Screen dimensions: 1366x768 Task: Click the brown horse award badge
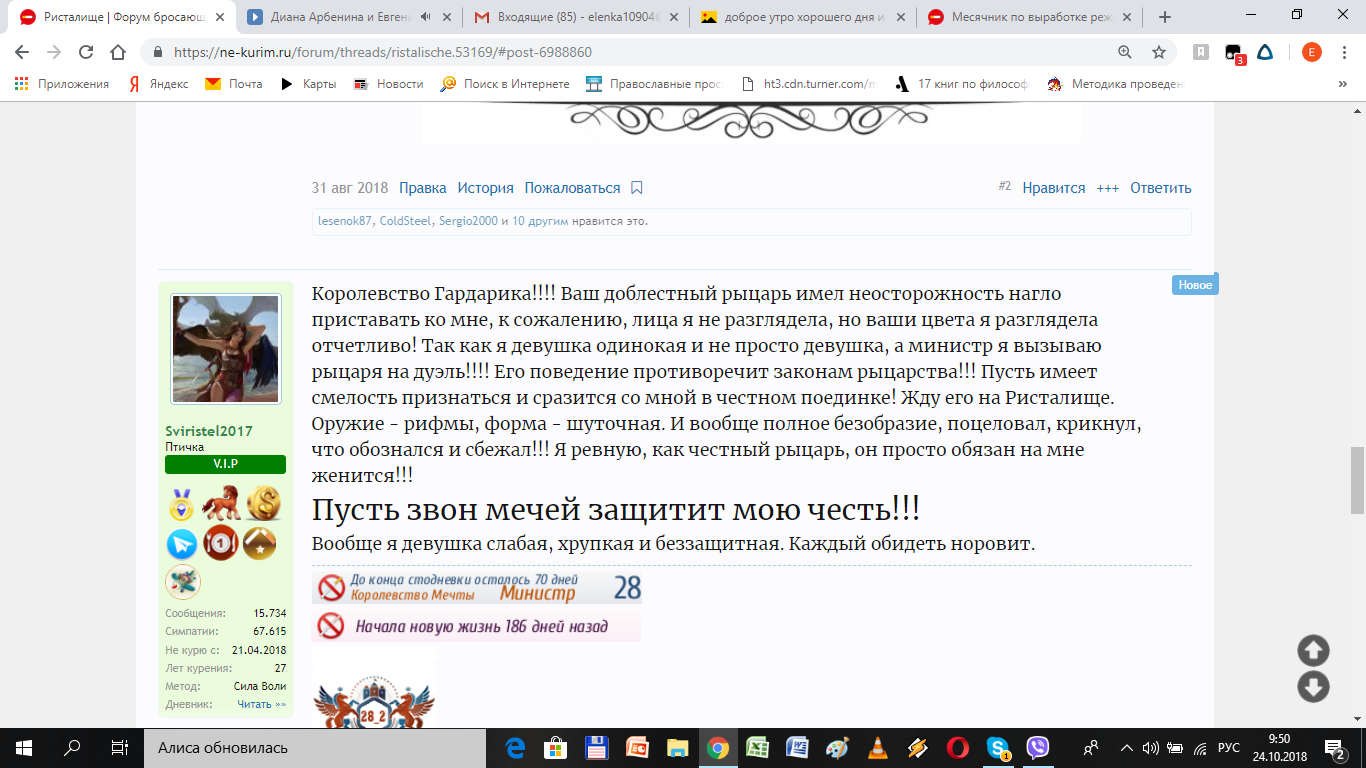pyautogui.click(x=221, y=504)
